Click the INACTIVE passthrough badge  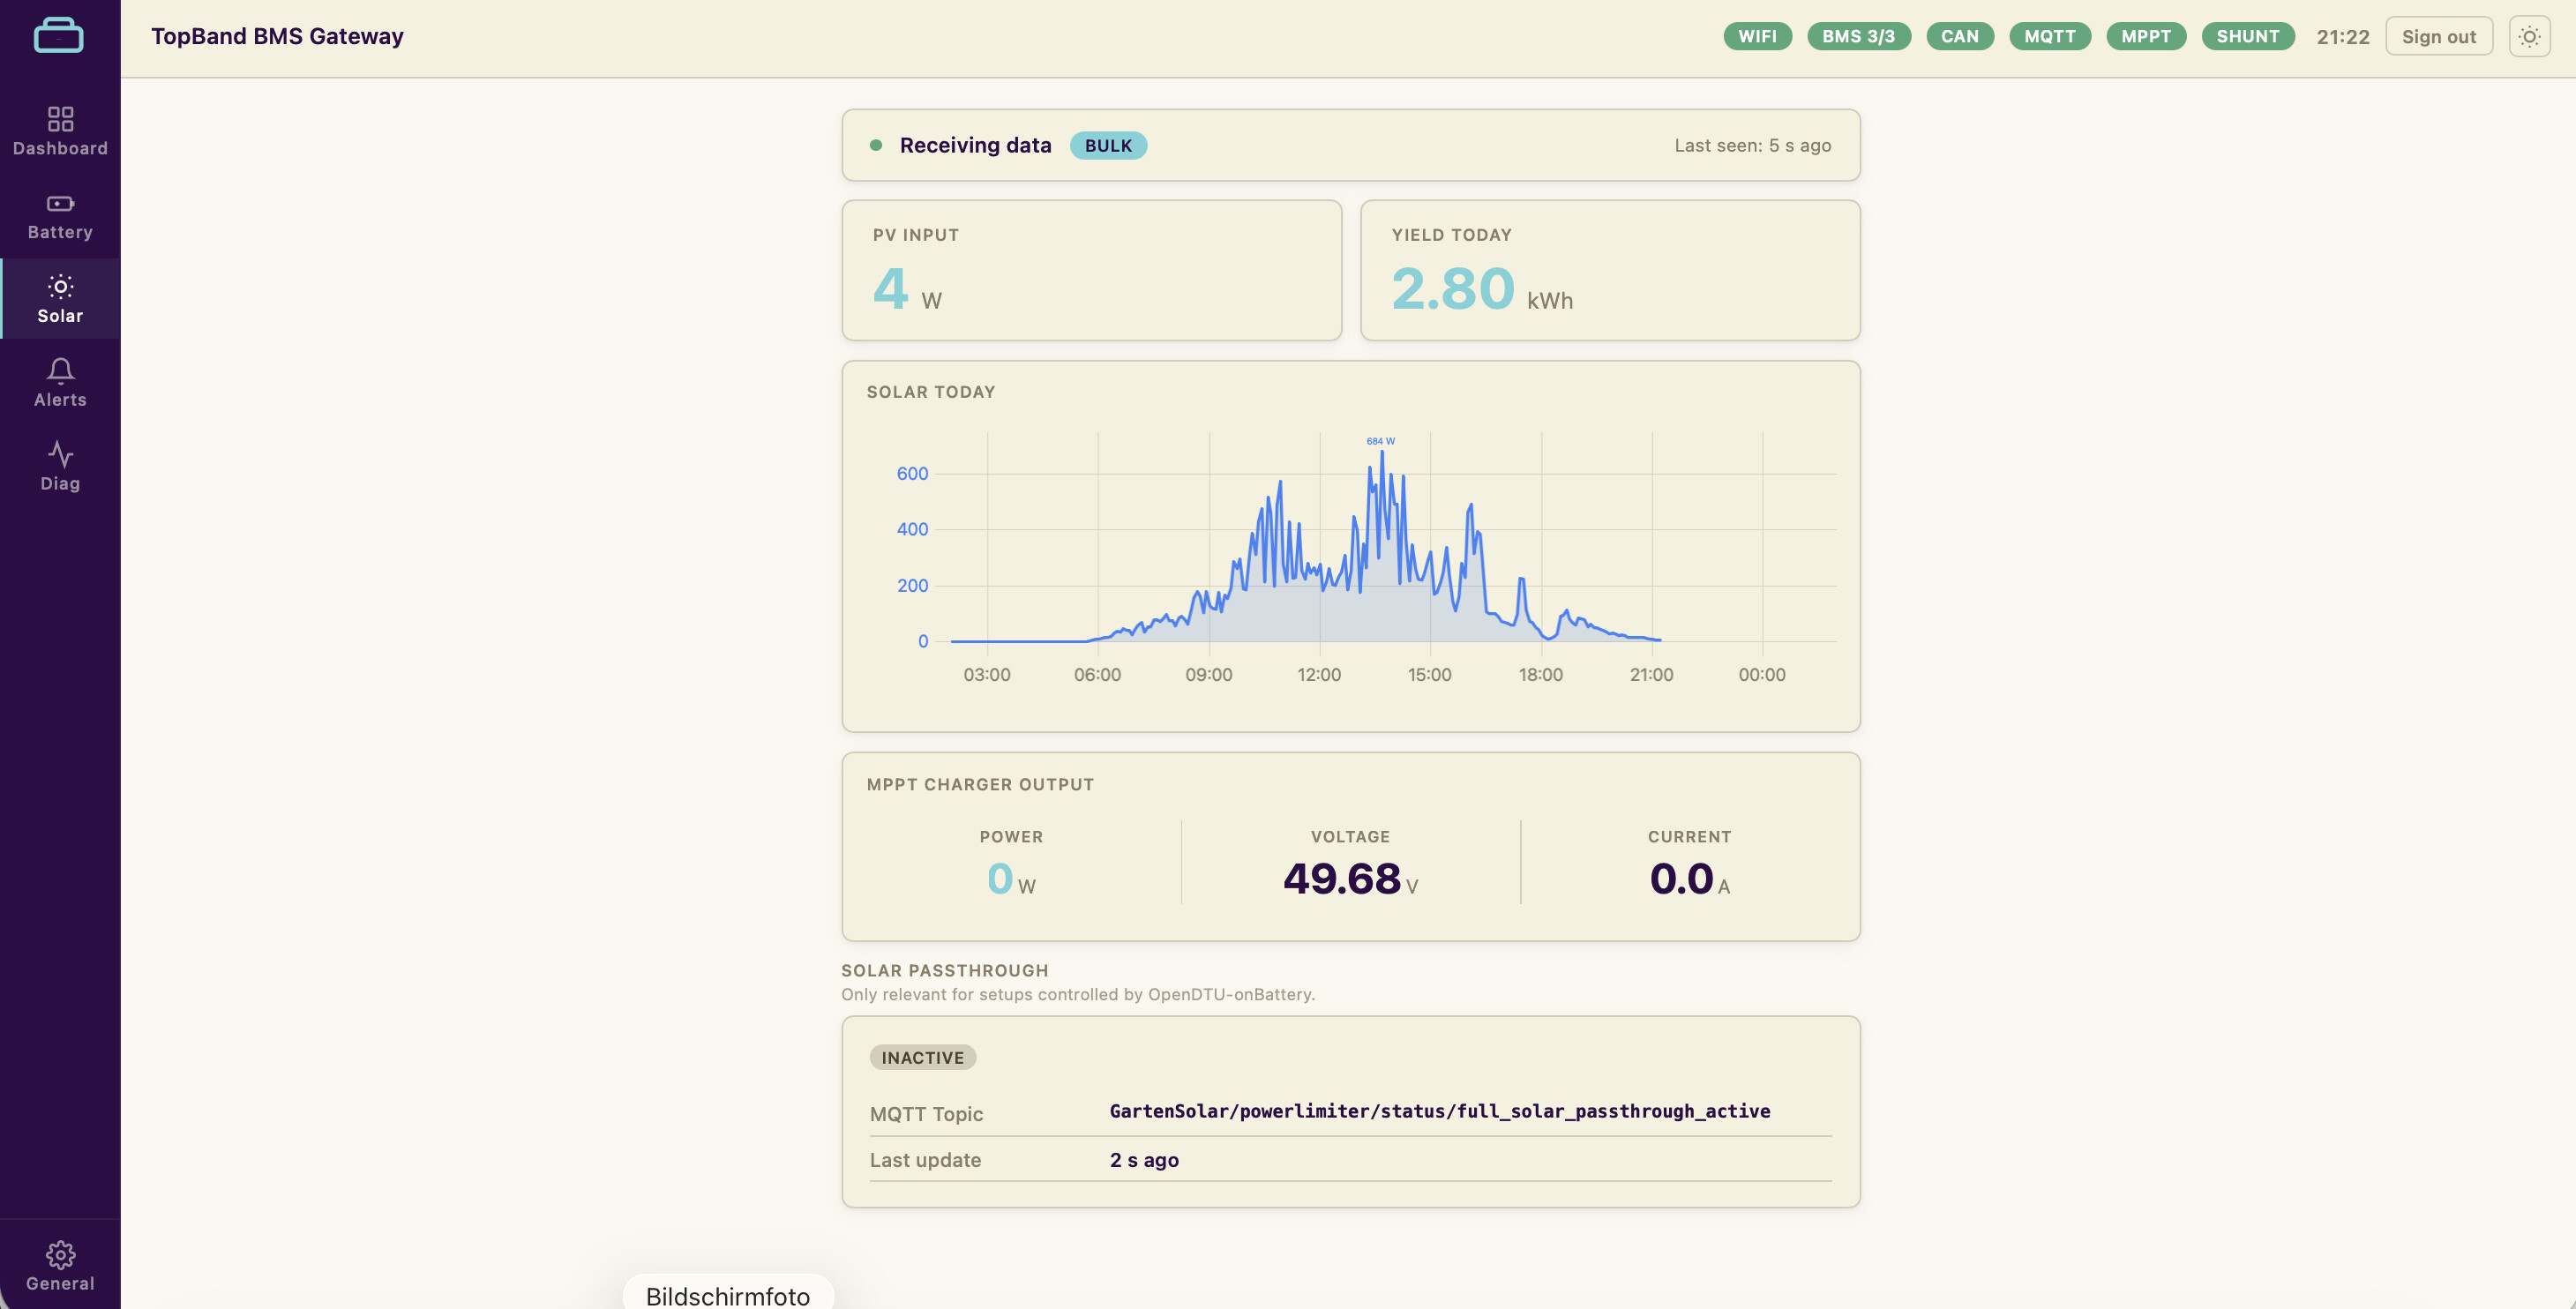click(922, 1058)
